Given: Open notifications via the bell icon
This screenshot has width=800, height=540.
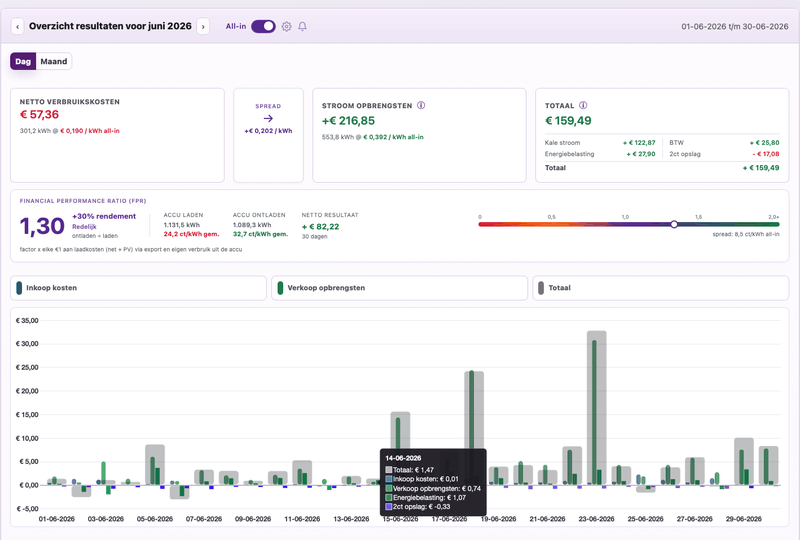Looking at the screenshot, I should point(303,26).
